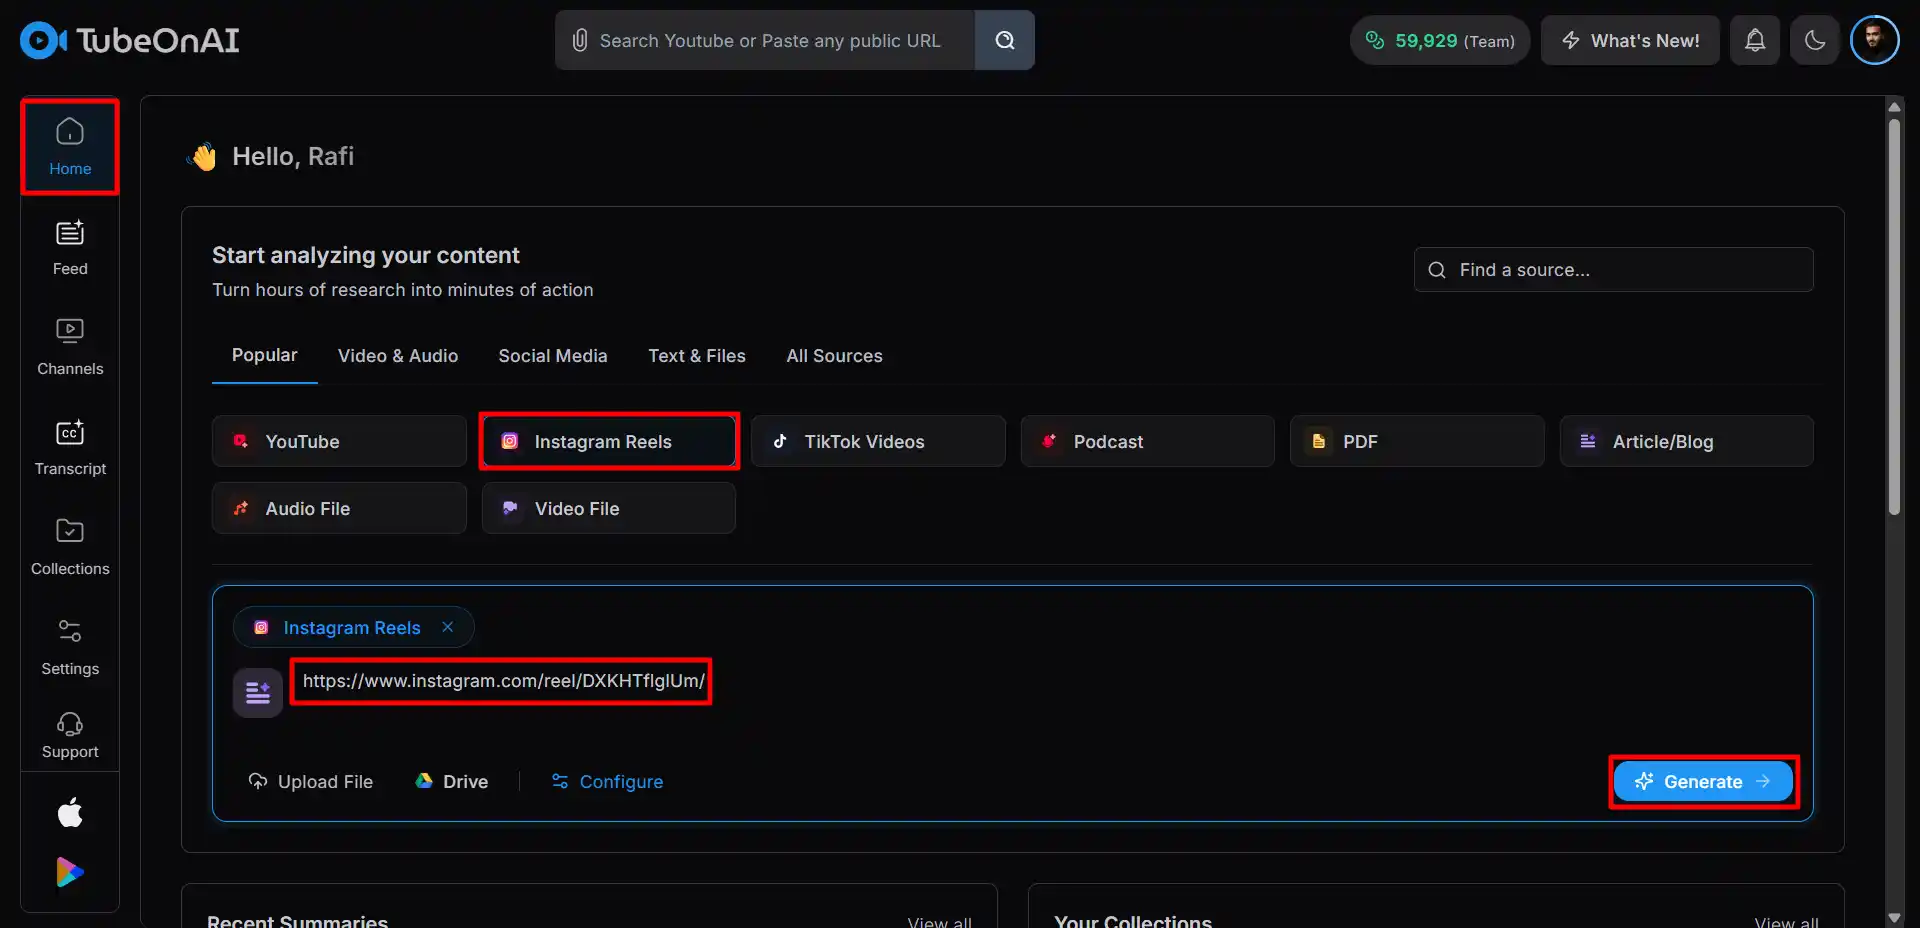Image resolution: width=1920 pixels, height=928 pixels.
Task: Remove the Instagram Reels source chip
Action: click(x=448, y=627)
